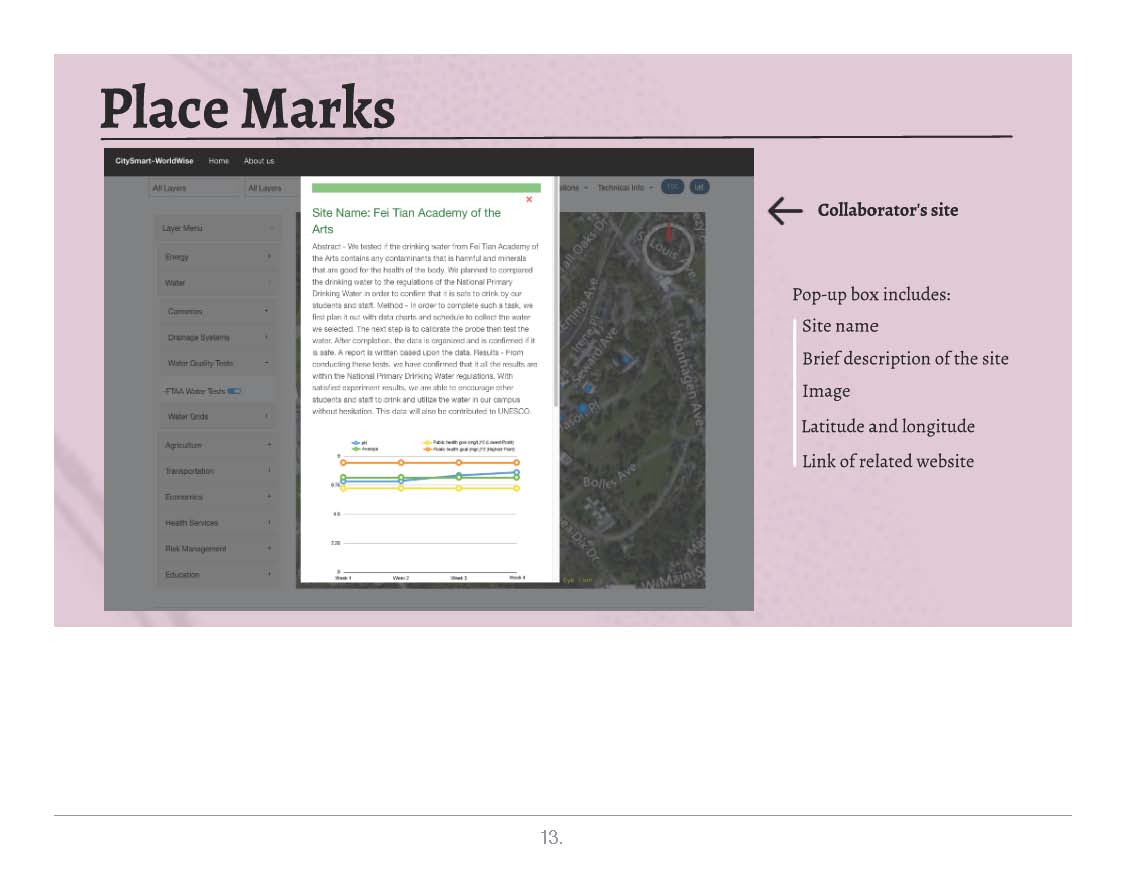The image size is (1133, 876).
Task: Click the pop-up vertical scrollbar
Action: [556, 300]
